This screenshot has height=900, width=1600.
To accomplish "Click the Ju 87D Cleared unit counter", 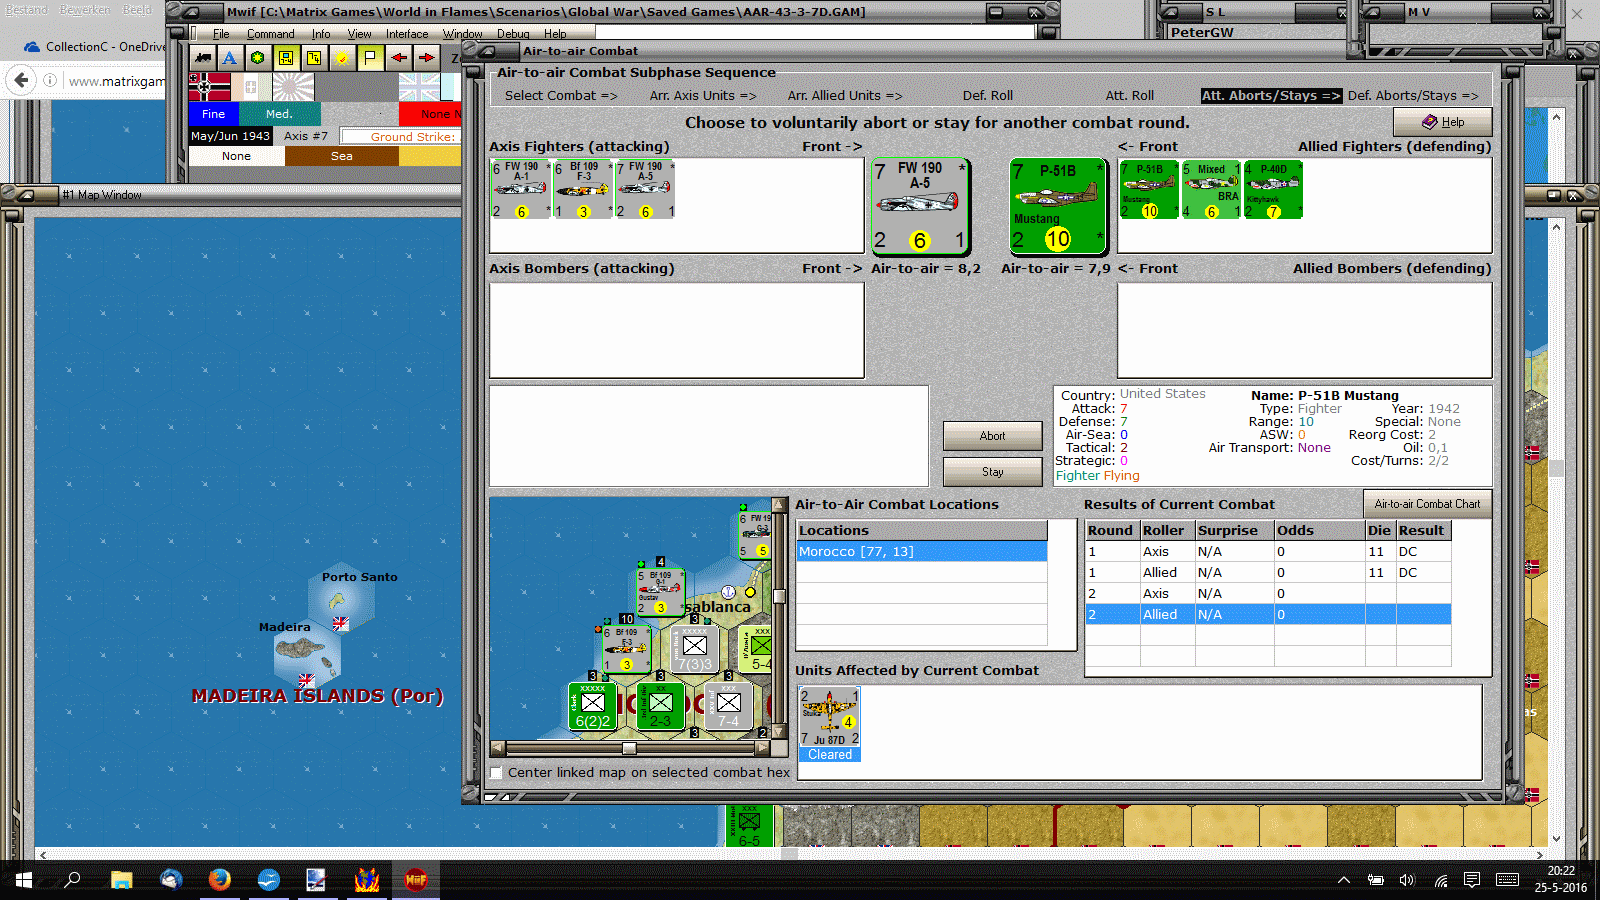I will pos(830,724).
